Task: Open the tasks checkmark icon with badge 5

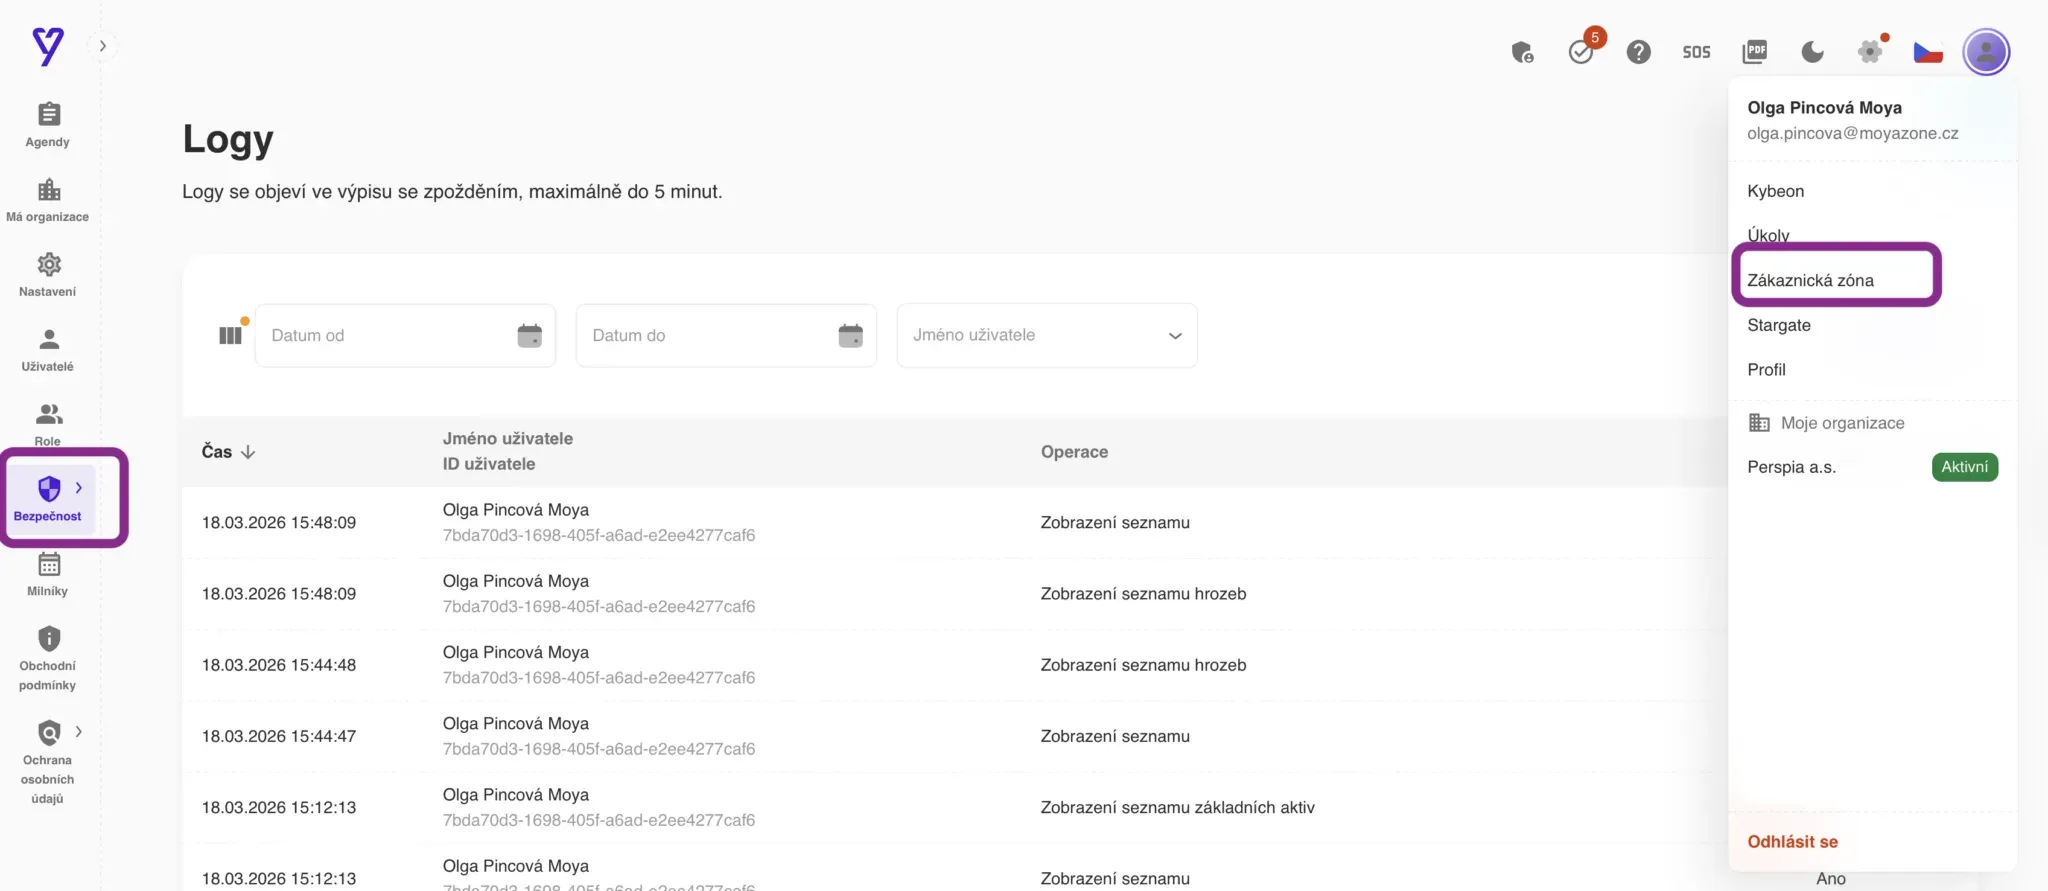Action: pyautogui.click(x=1581, y=51)
